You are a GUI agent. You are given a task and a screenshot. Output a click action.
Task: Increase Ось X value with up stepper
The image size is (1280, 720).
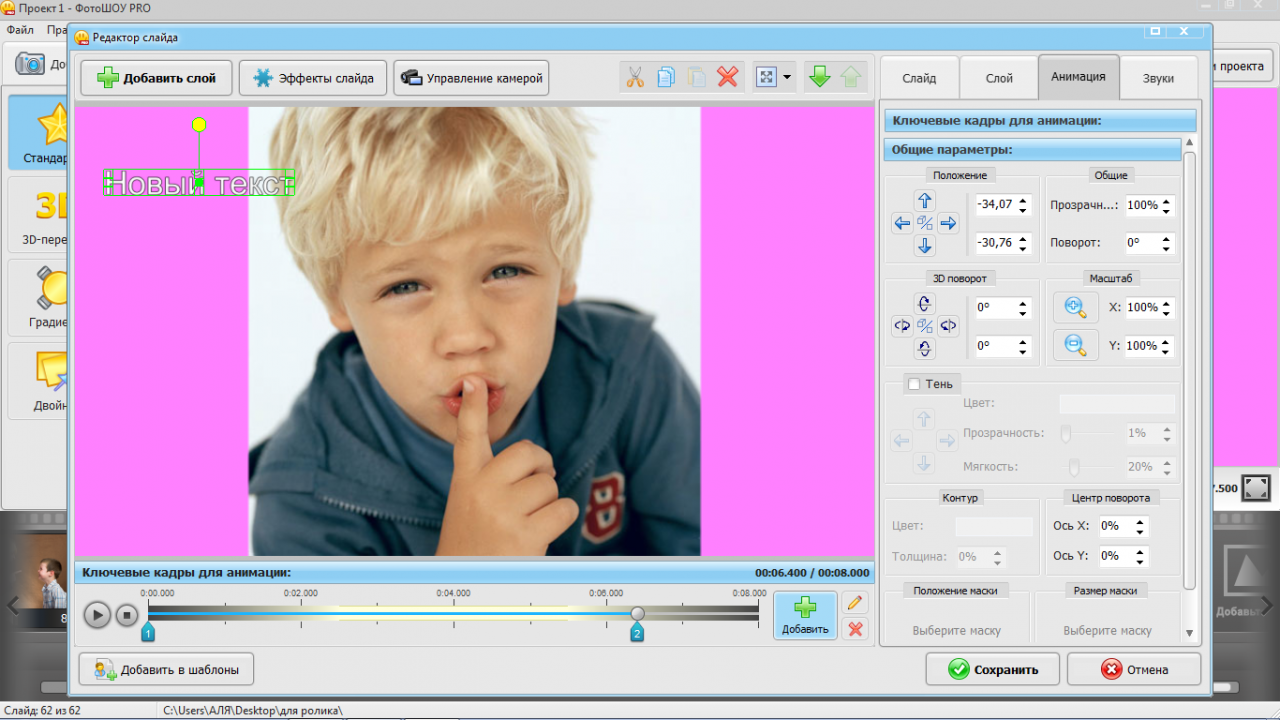coord(1141,521)
